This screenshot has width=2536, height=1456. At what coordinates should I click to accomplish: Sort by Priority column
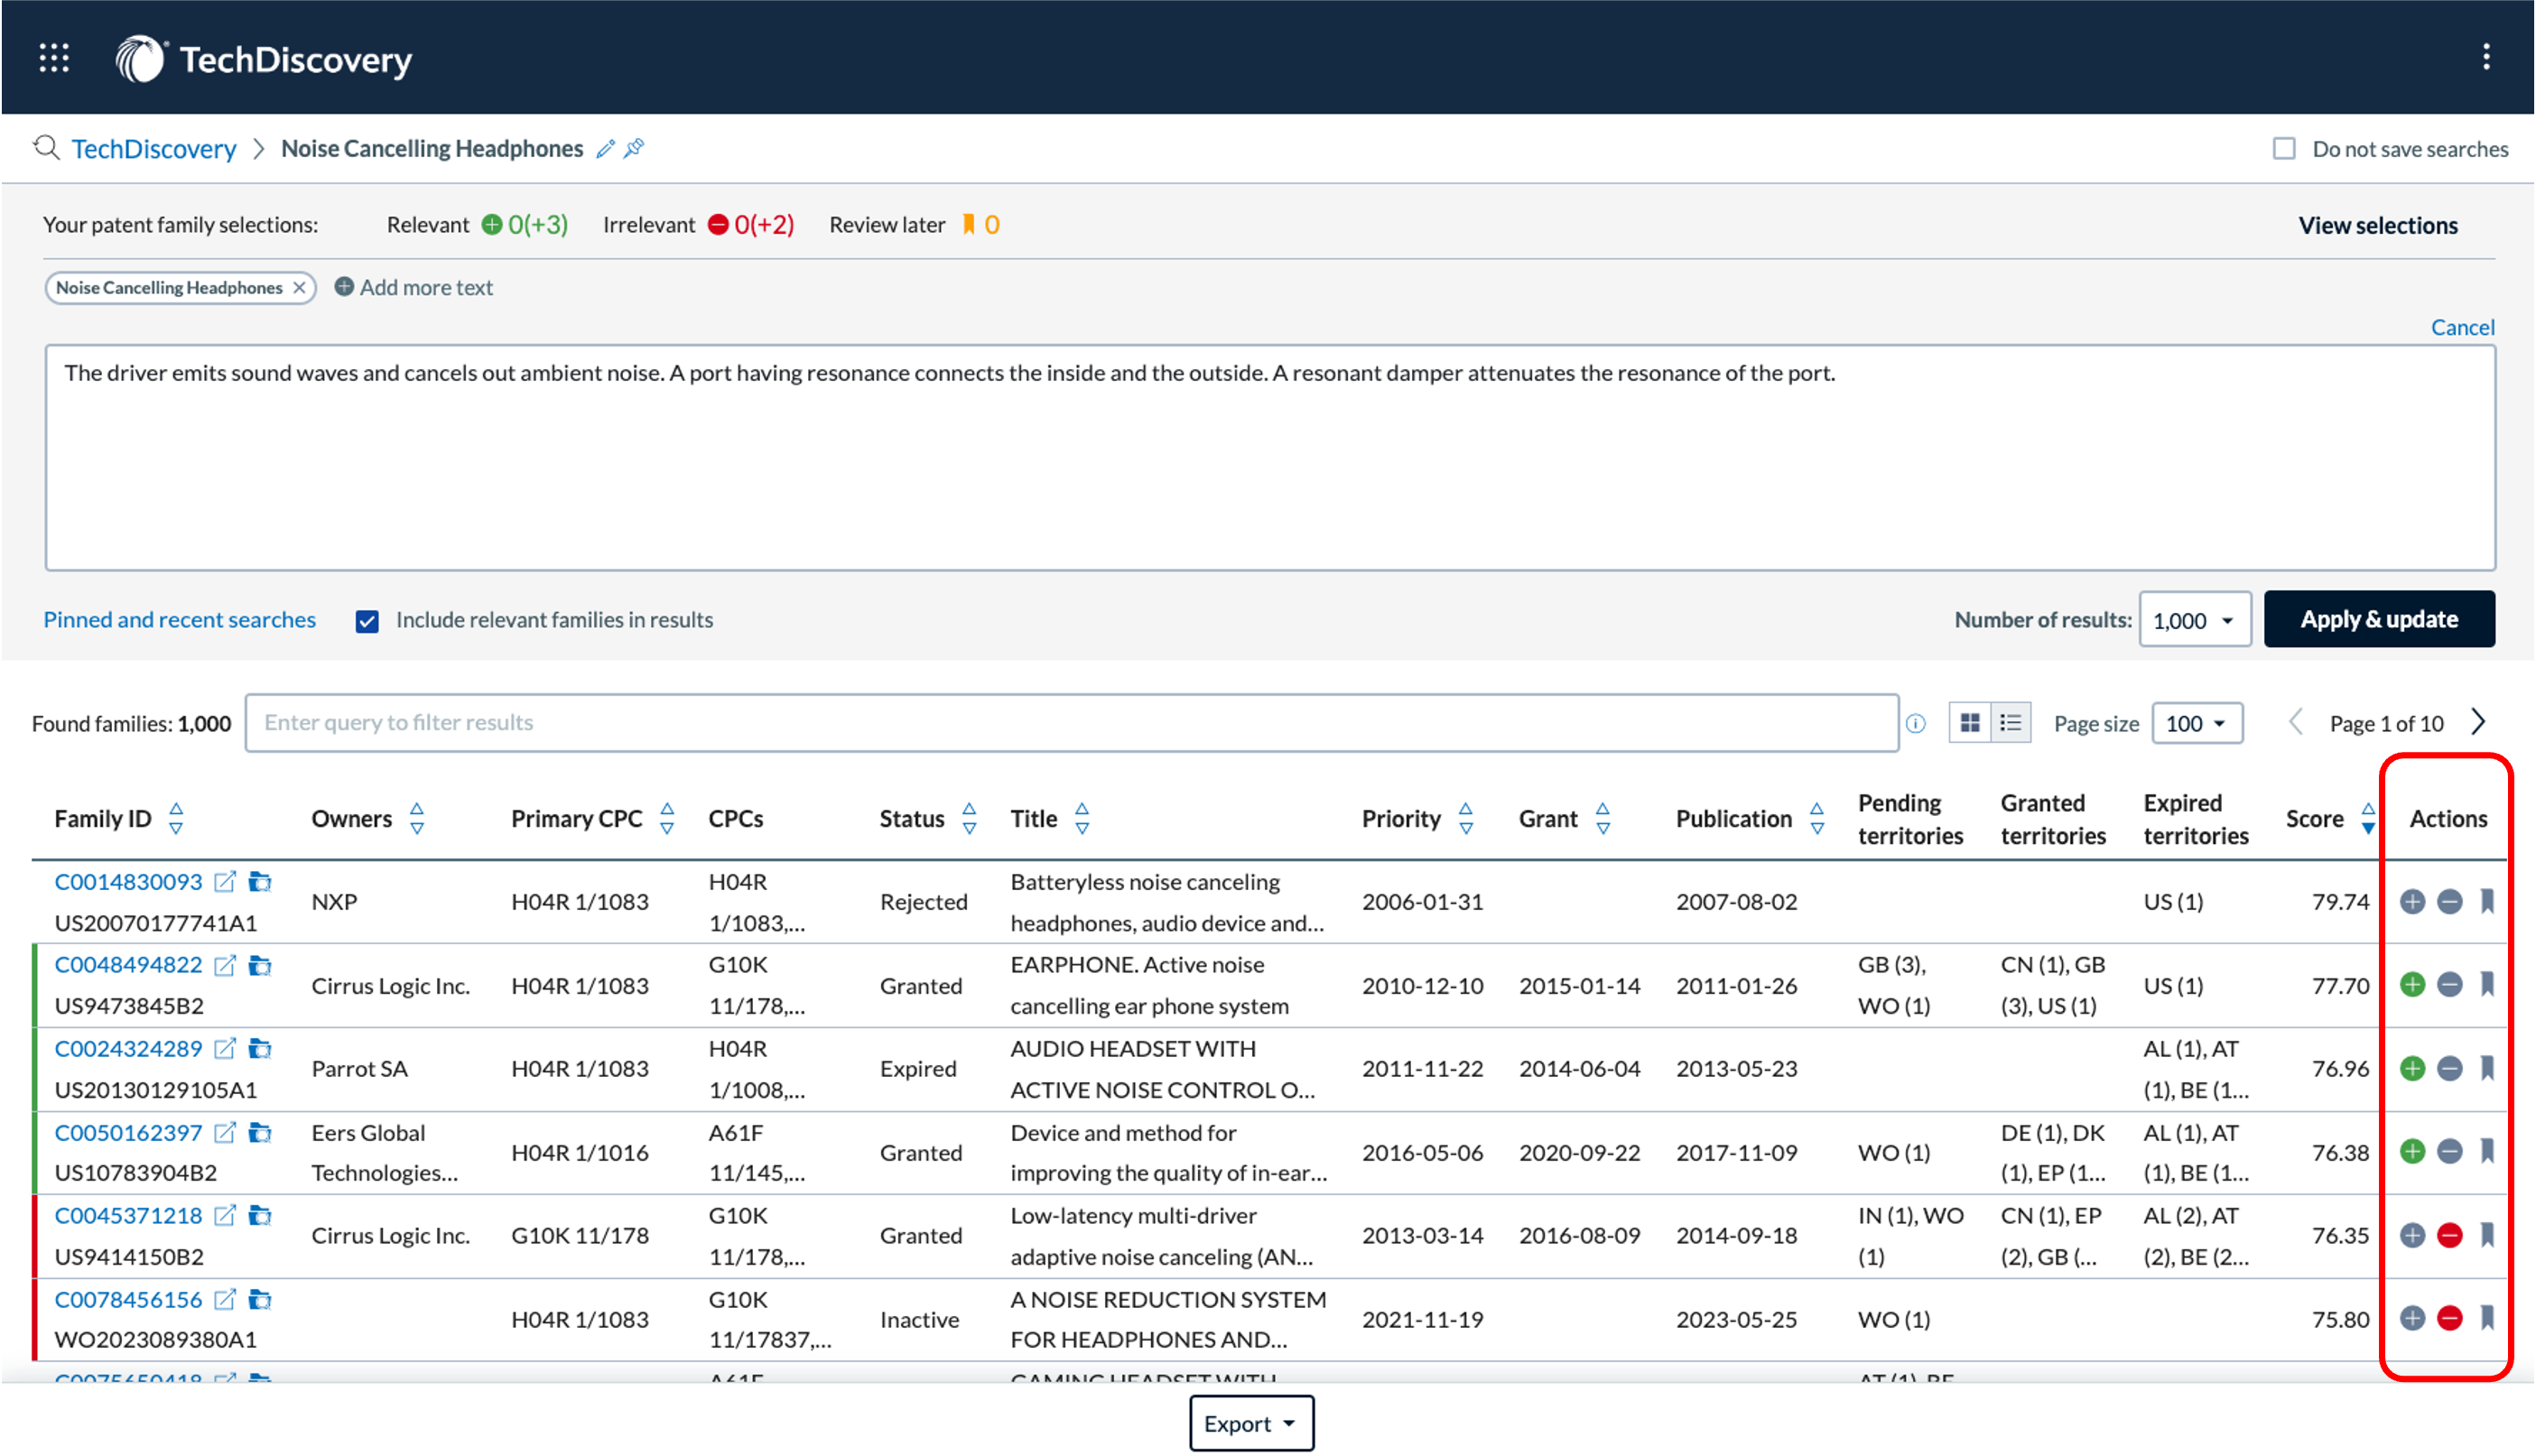[1465, 819]
